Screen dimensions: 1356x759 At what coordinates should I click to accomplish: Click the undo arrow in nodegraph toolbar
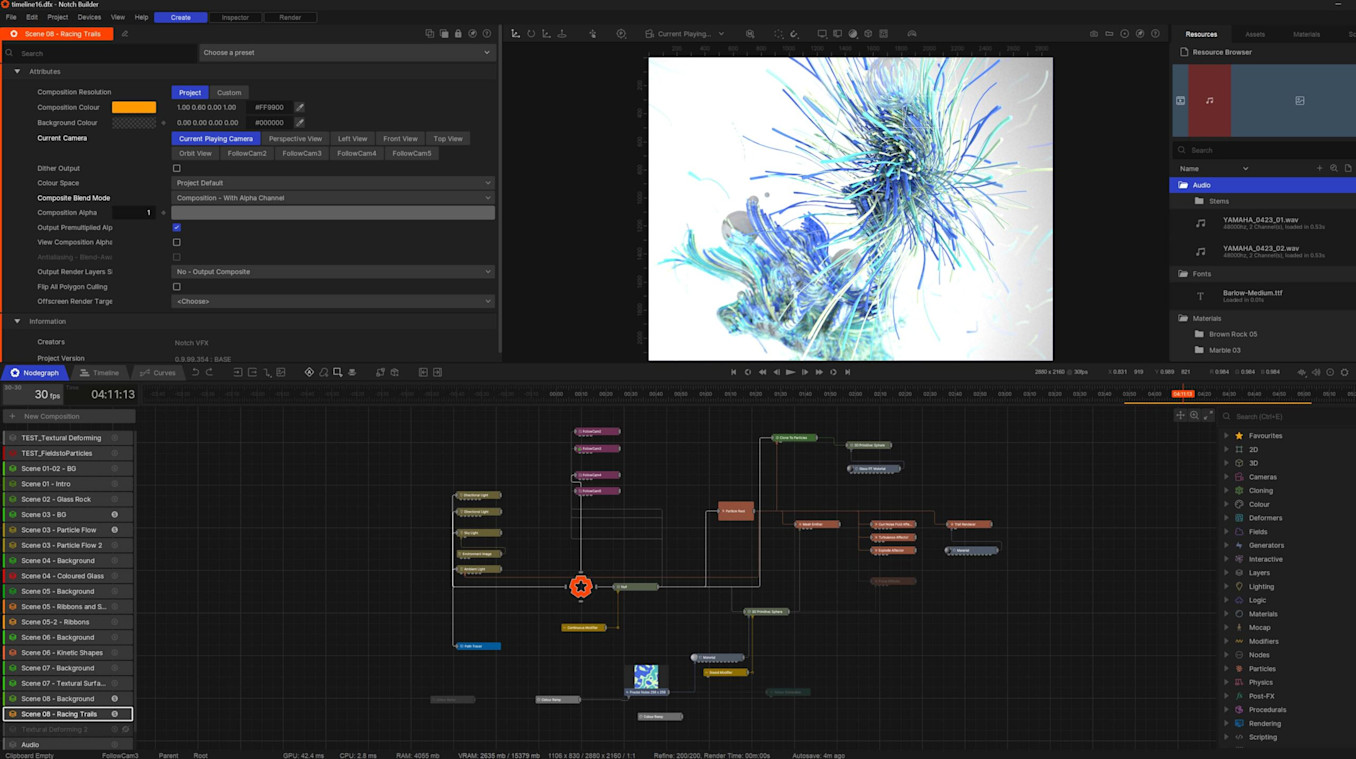195,372
